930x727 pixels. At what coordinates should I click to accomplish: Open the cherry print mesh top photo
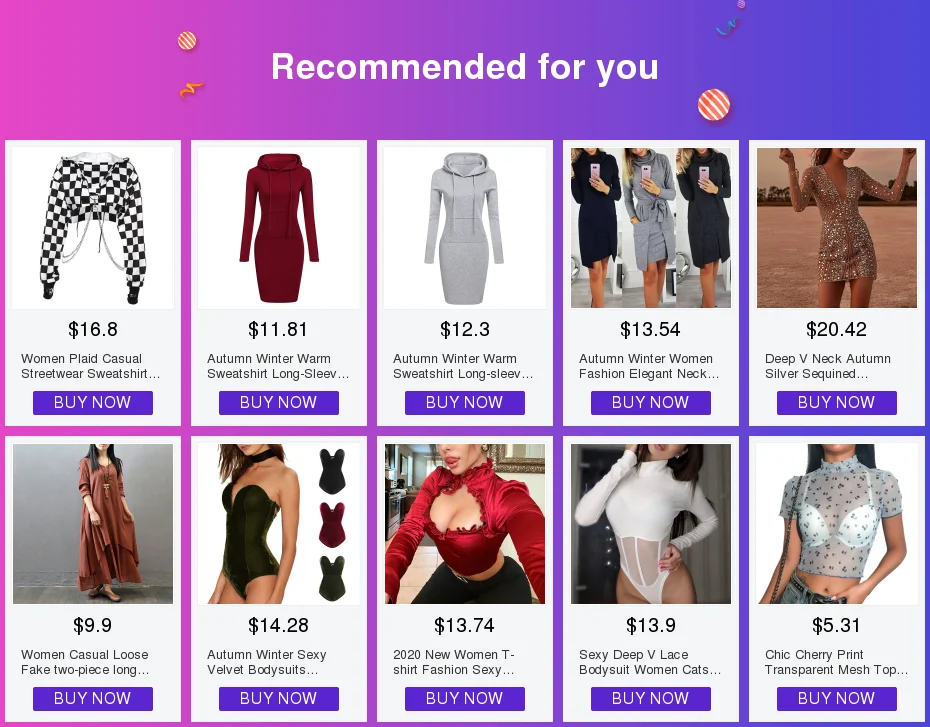pyautogui.click(x=837, y=524)
